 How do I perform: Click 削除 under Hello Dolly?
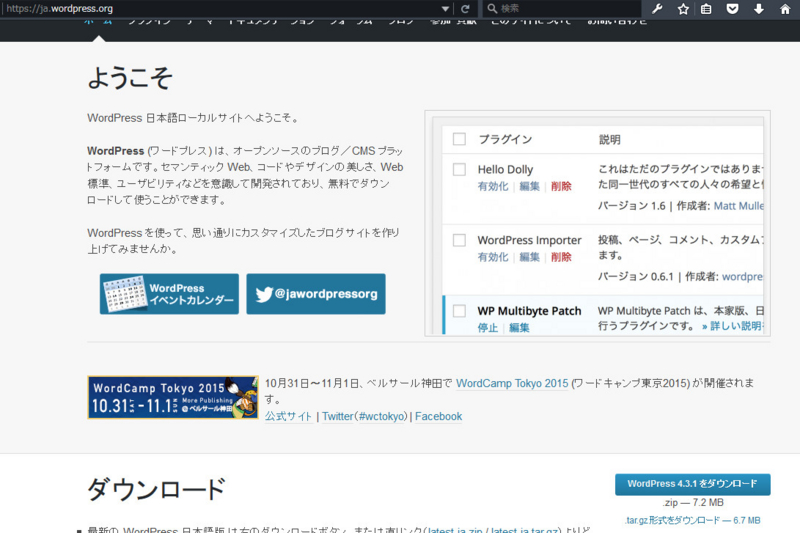click(x=561, y=186)
